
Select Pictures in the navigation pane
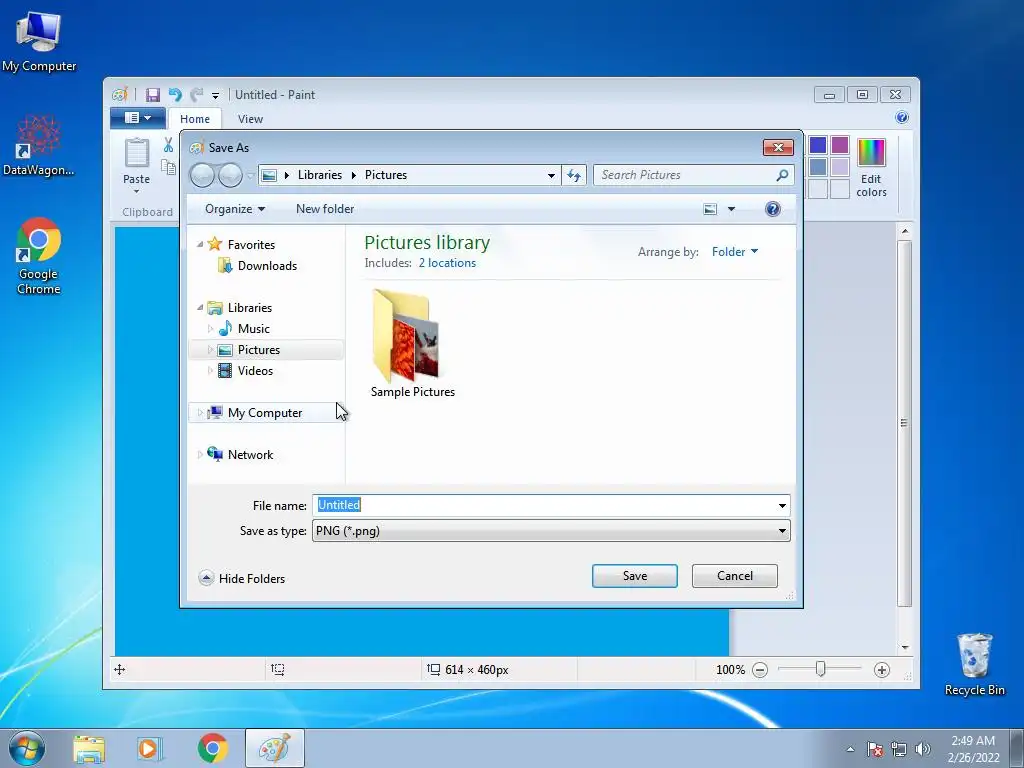(x=259, y=349)
